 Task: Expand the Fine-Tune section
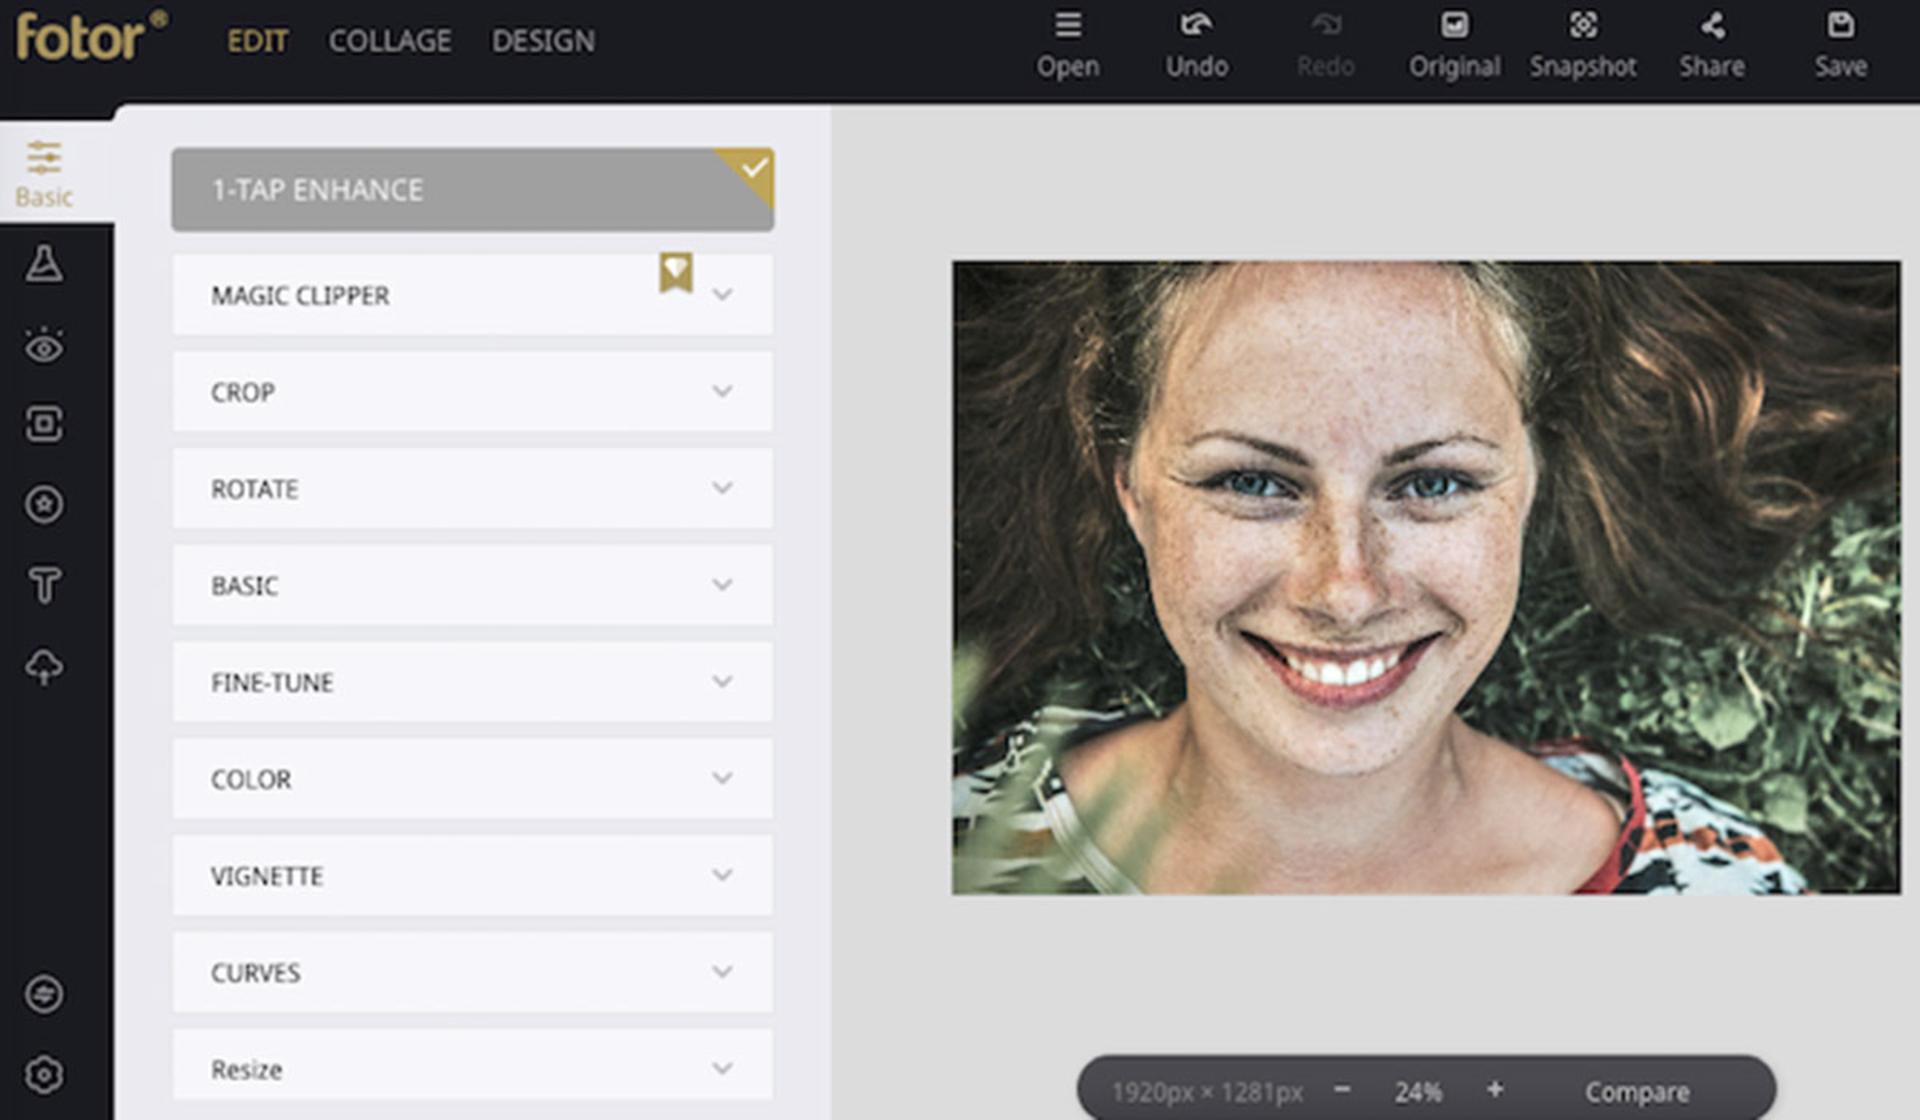click(472, 682)
